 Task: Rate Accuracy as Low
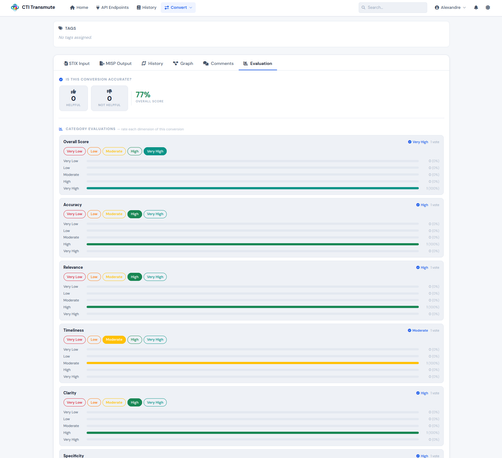pos(94,214)
